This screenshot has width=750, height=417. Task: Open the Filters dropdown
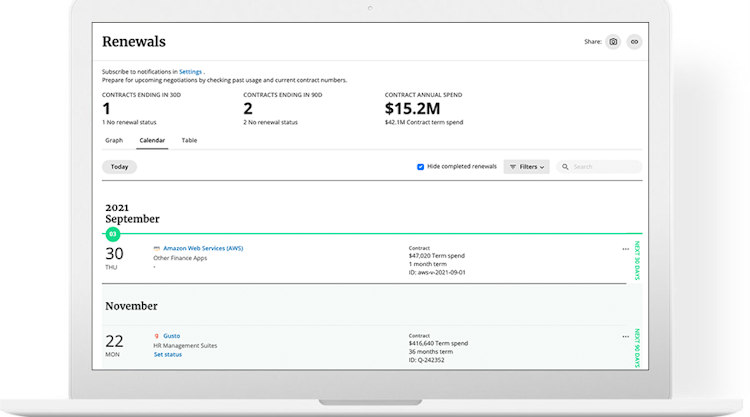(x=527, y=167)
